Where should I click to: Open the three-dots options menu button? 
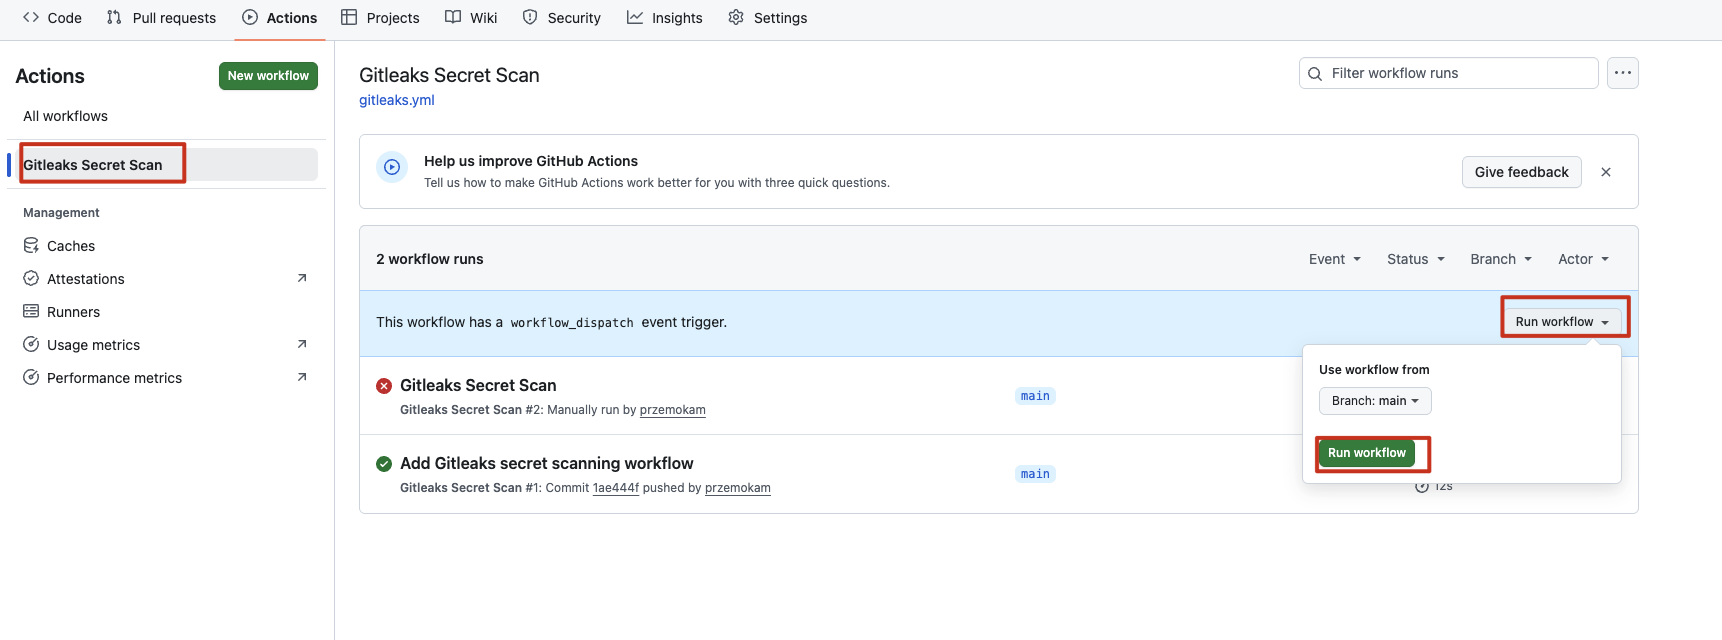click(x=1622, y=73)
